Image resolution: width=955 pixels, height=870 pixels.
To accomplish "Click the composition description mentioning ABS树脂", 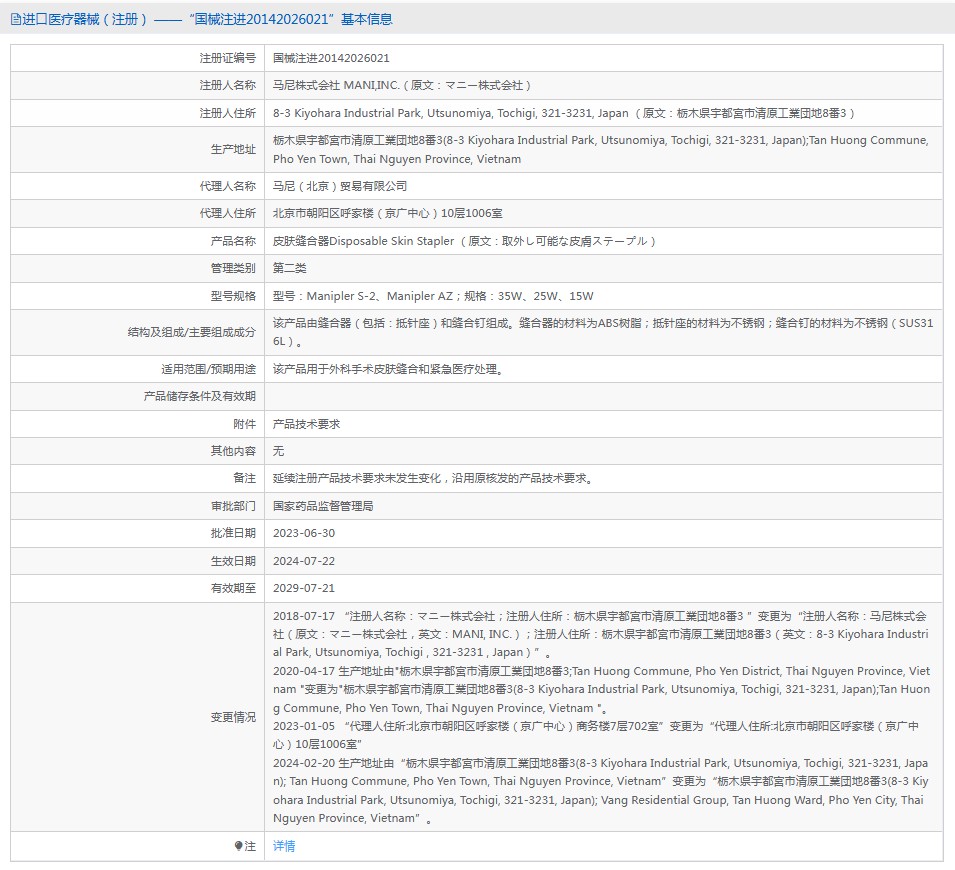I will (603, 332).
